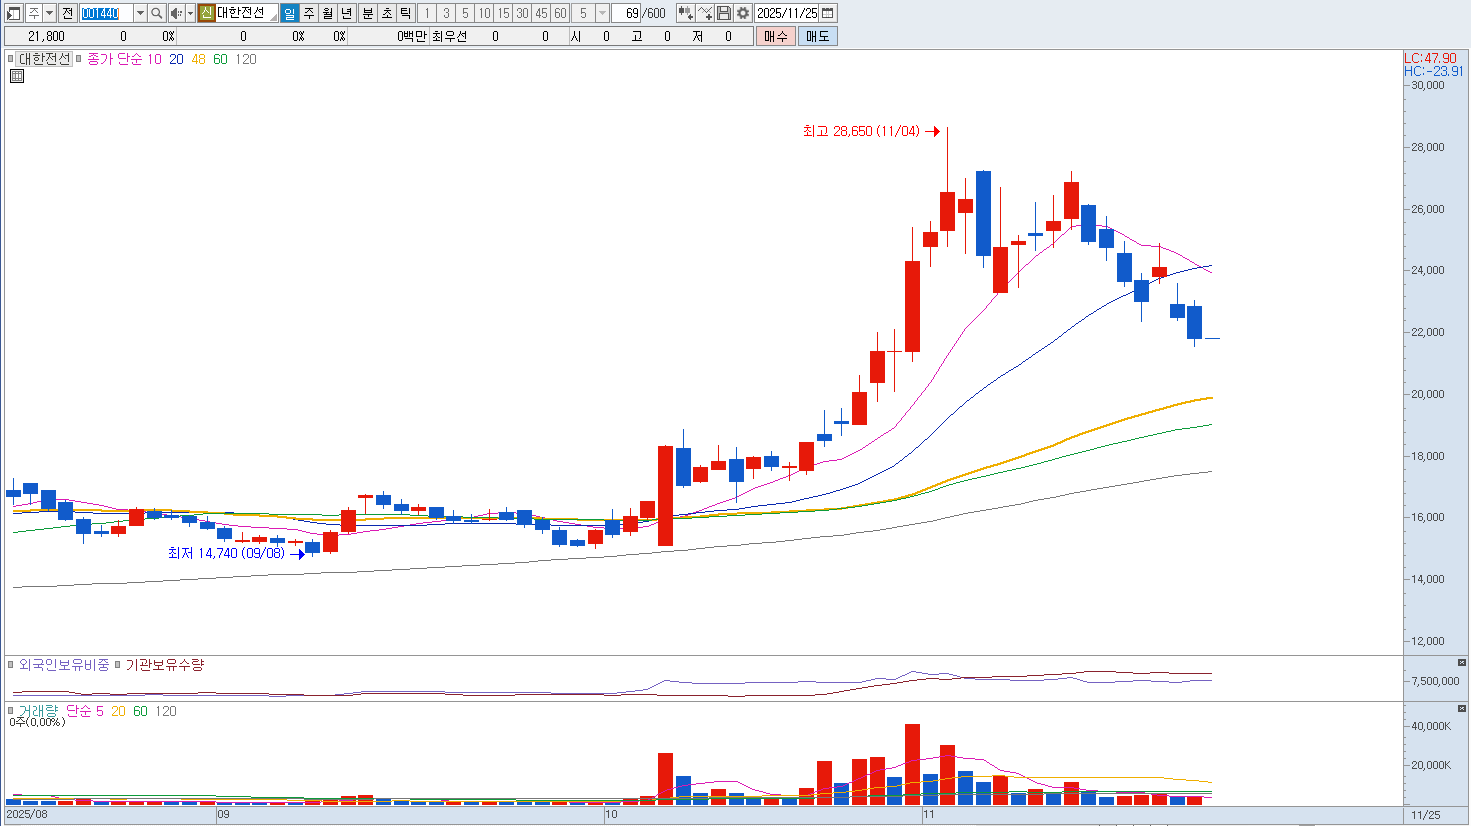Screen dimensions: 1471x826
Task: Click the speaker sound alert icon
Action: 175,13
